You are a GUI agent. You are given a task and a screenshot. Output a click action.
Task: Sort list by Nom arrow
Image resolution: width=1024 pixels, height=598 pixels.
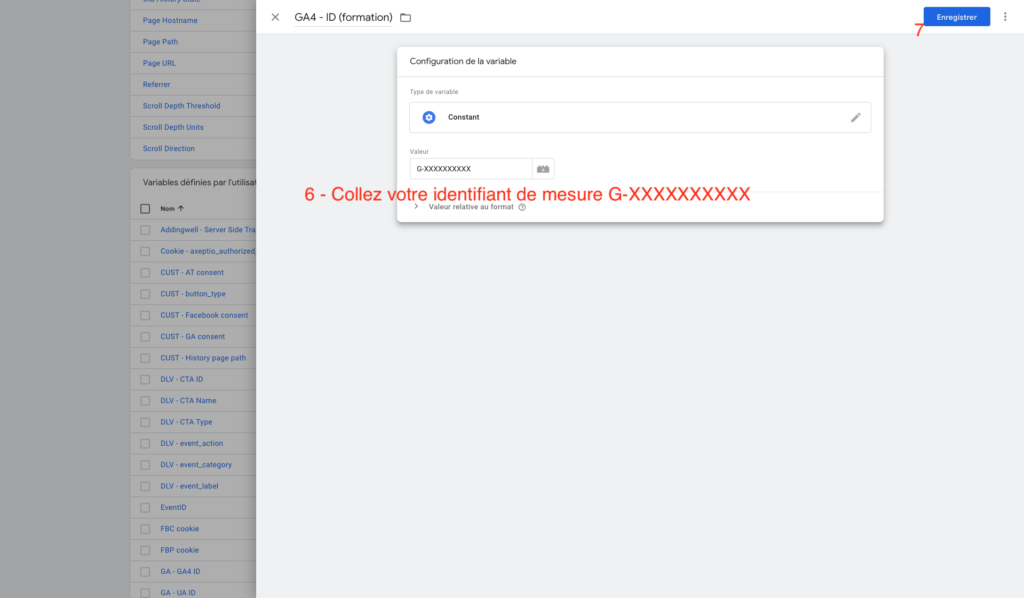181,208
